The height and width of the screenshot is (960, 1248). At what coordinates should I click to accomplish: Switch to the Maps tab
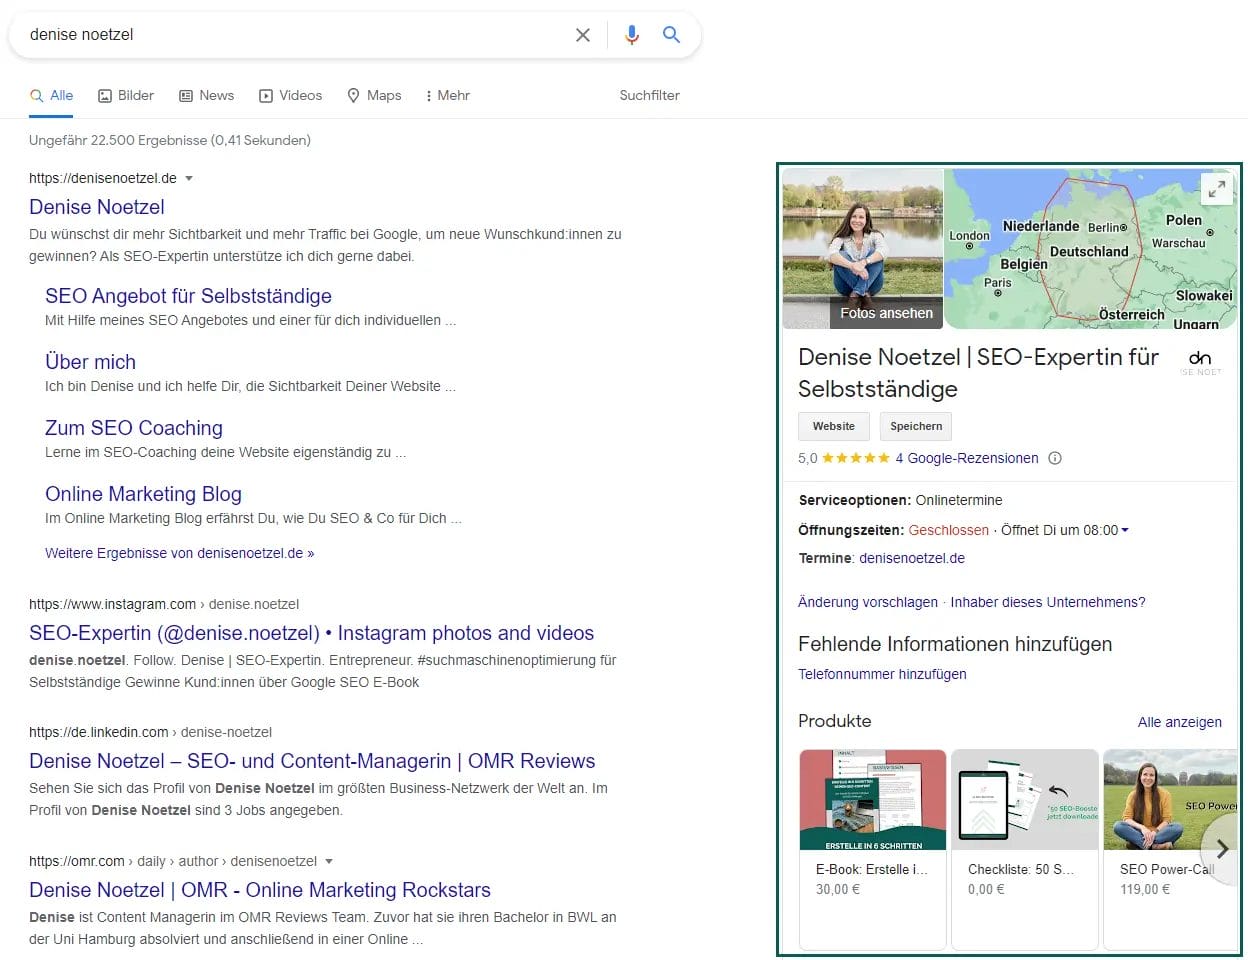click(x=374, y=95)
